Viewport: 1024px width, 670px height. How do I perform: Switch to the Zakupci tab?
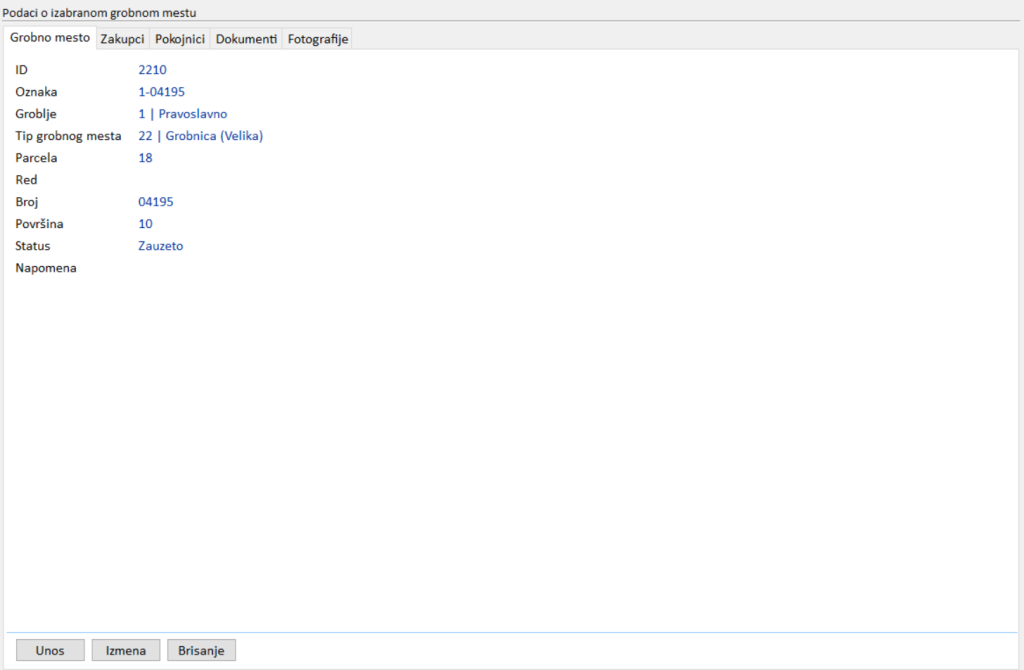[x=123, y=39]
